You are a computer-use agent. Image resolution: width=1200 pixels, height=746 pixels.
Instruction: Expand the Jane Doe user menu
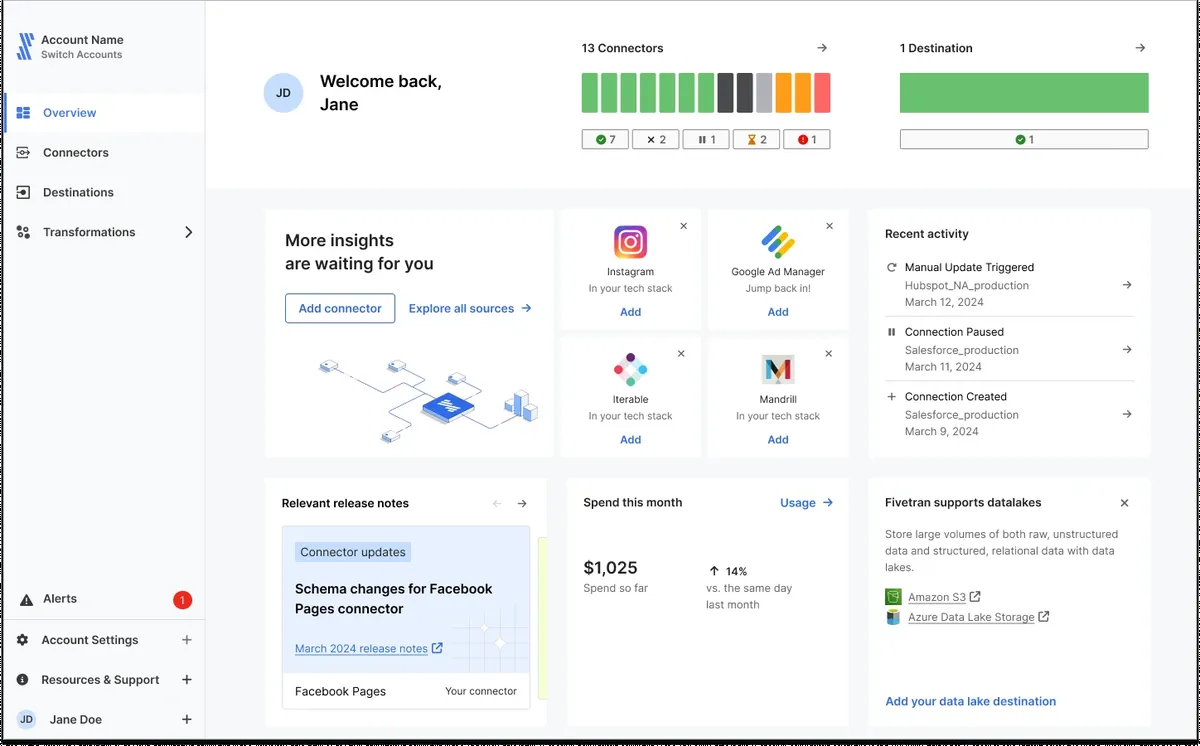coord(187,720)
